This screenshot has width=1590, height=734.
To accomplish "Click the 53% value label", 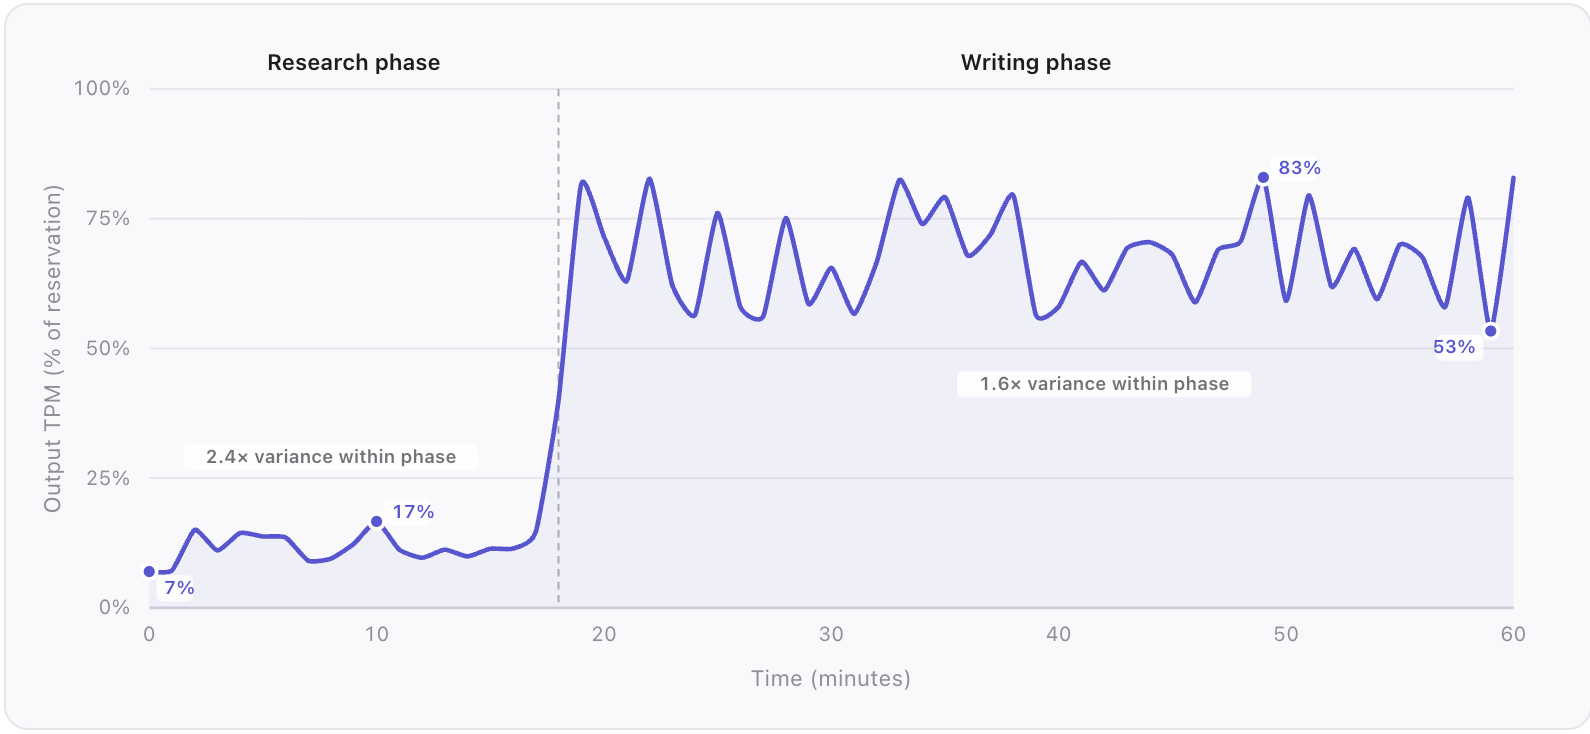I will coord(1453,347).
